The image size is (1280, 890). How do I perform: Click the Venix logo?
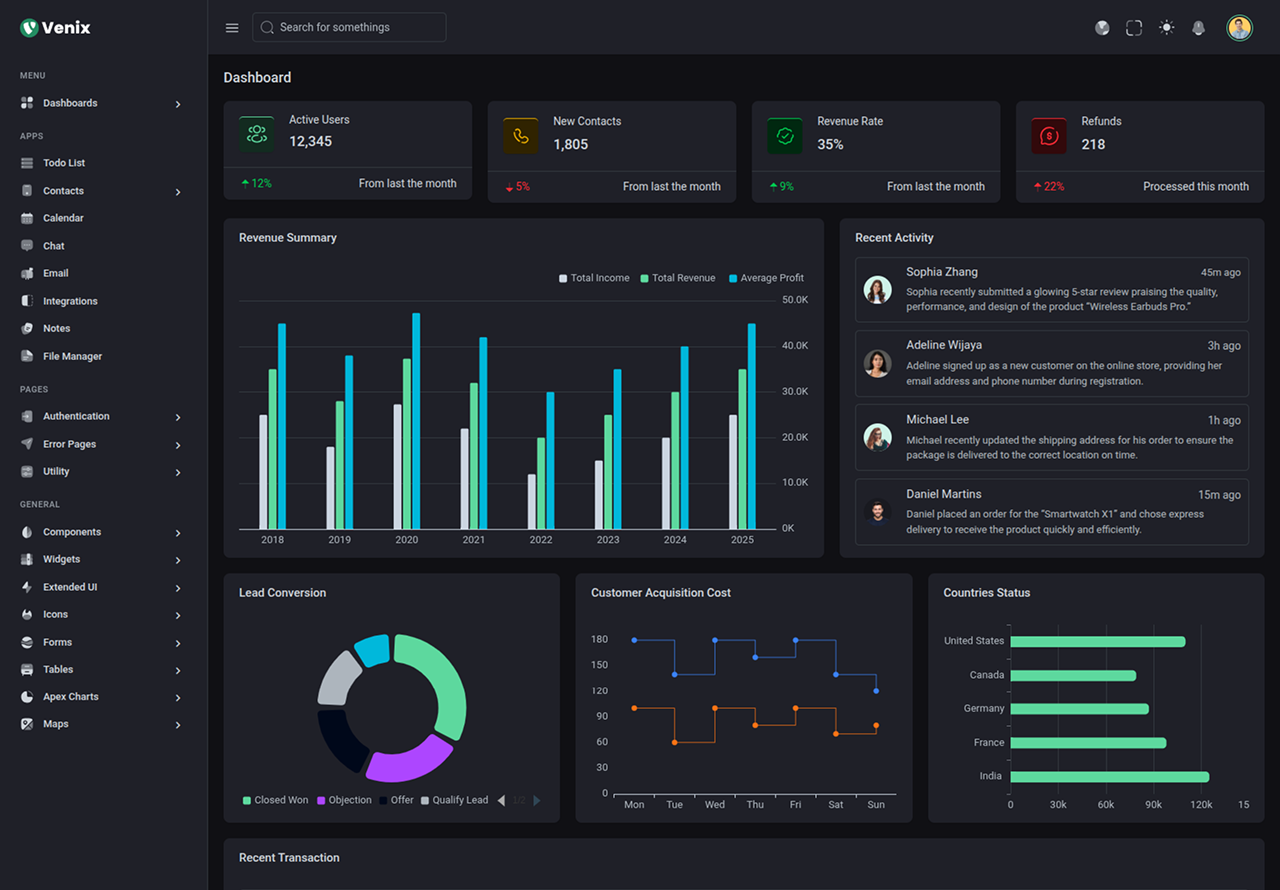pos(56,28)
